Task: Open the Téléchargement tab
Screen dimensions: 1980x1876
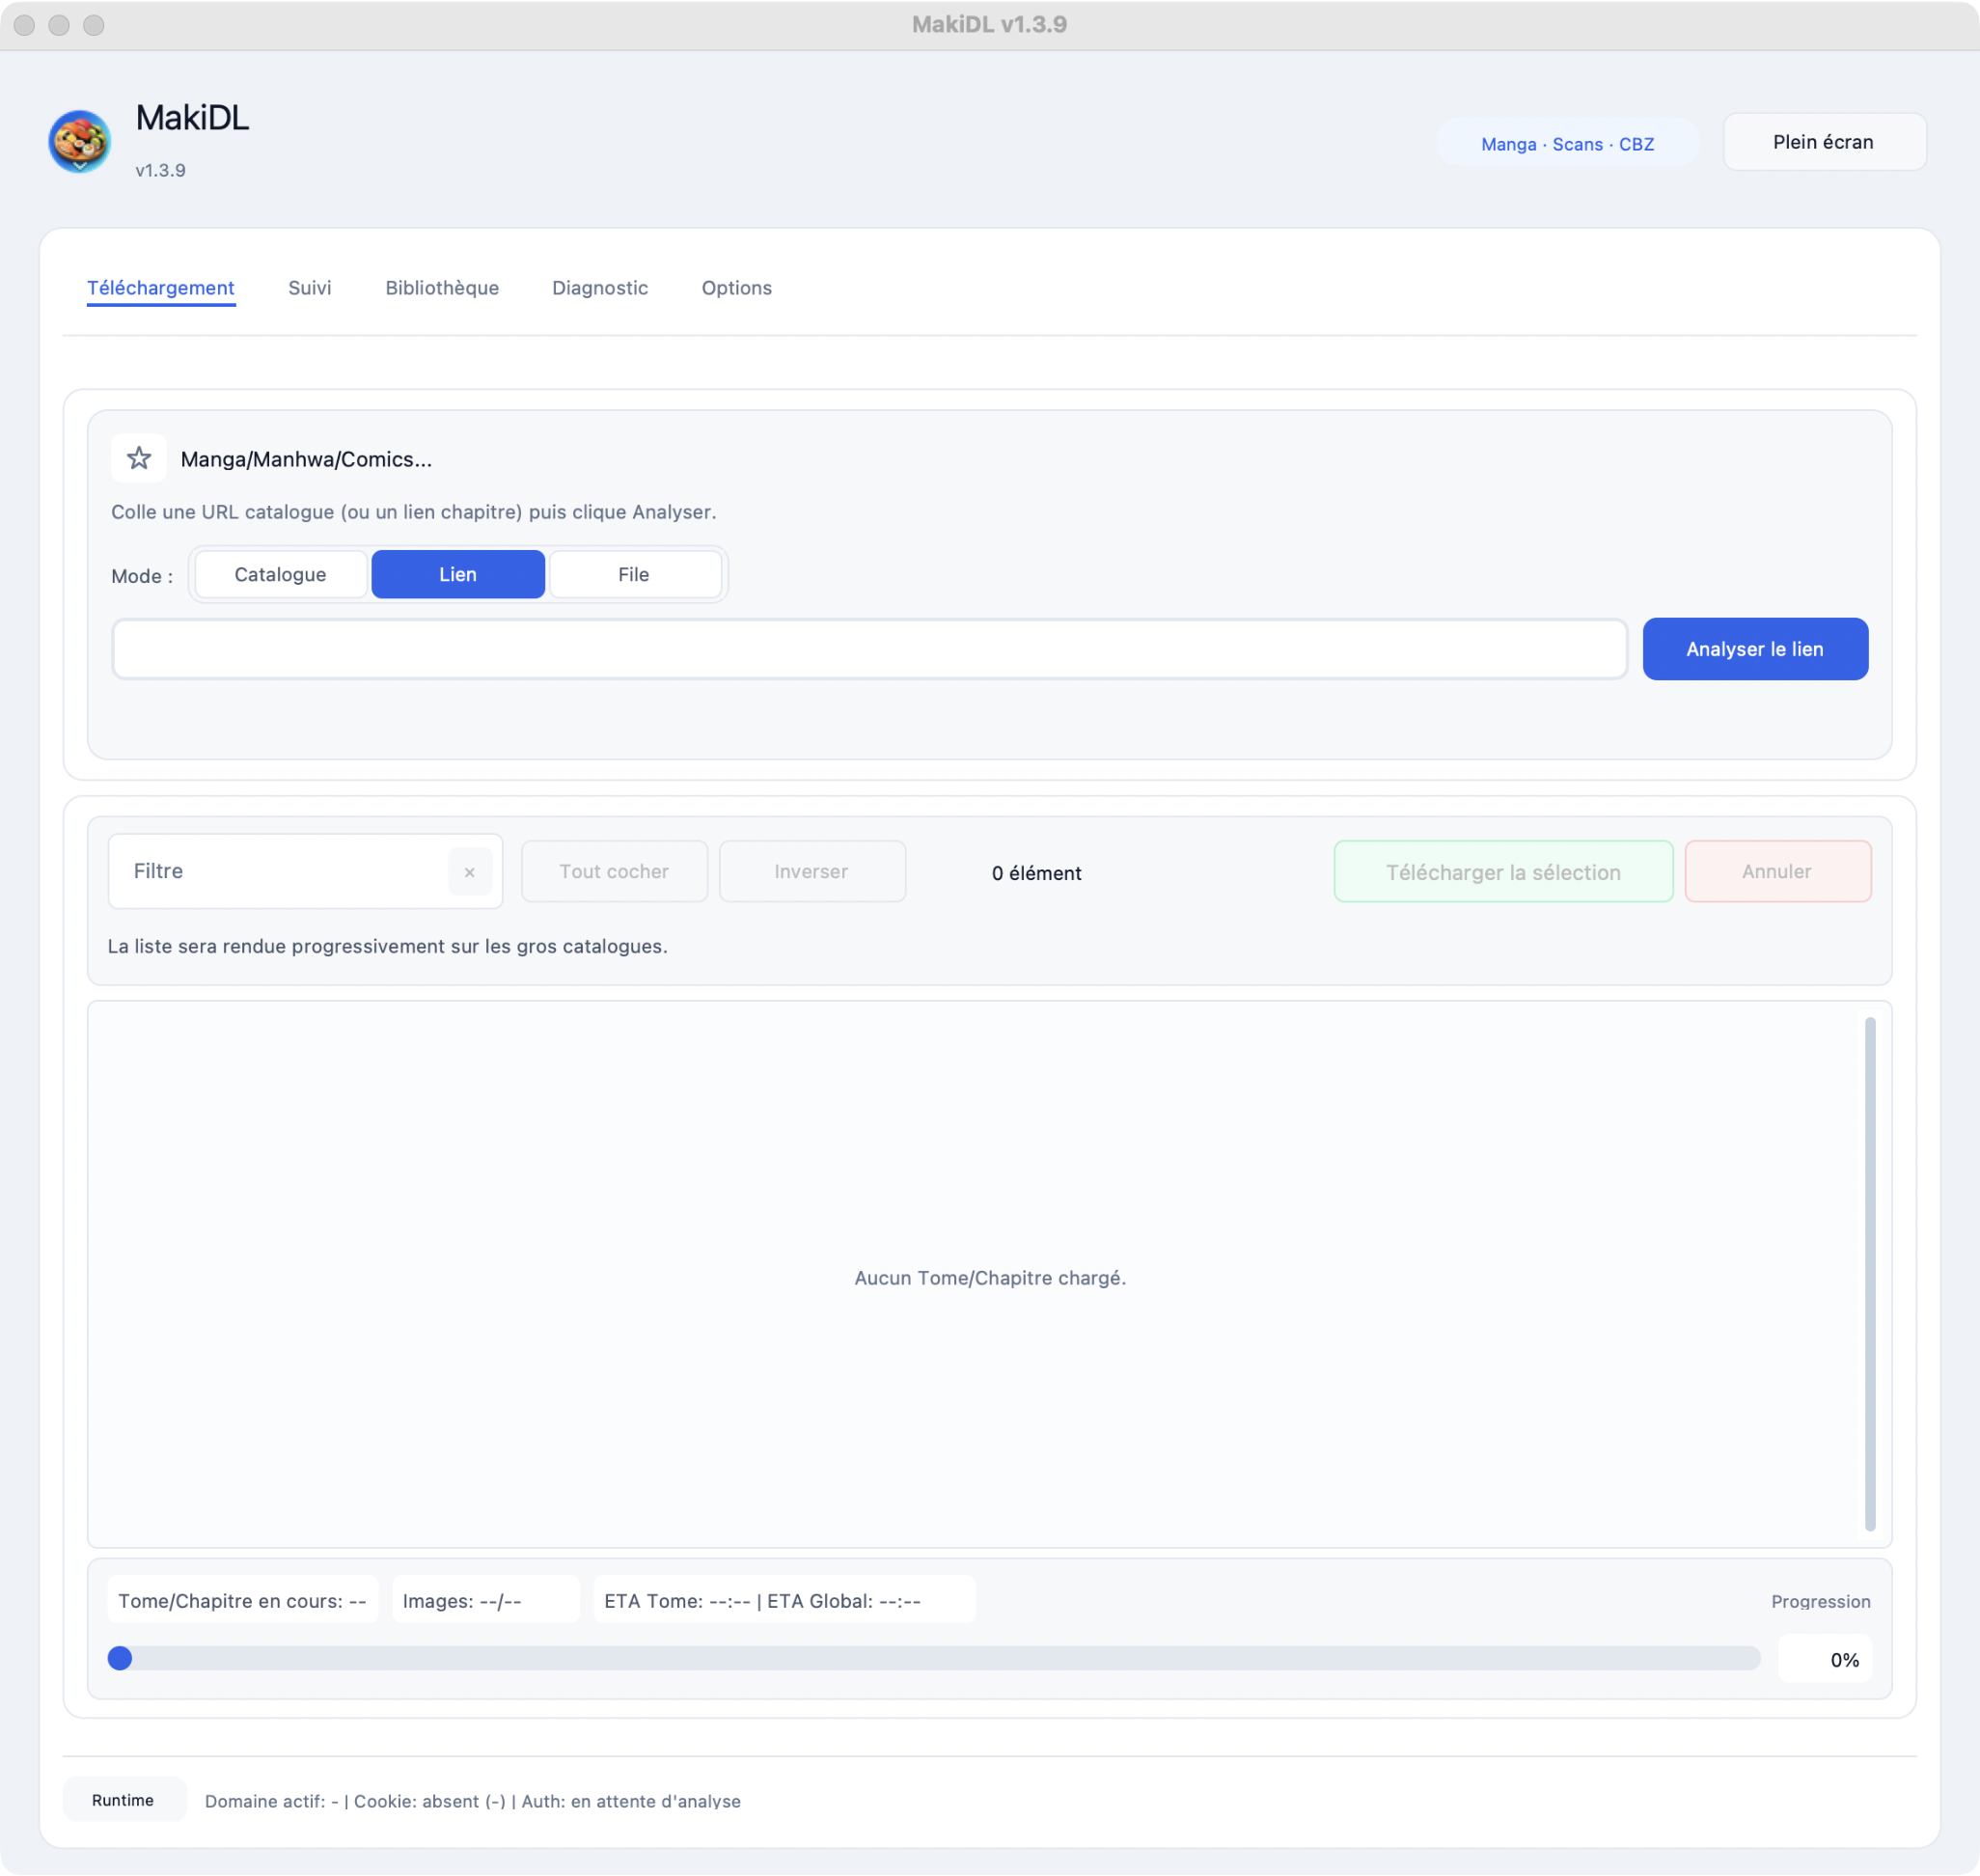Action: [161, 288]
